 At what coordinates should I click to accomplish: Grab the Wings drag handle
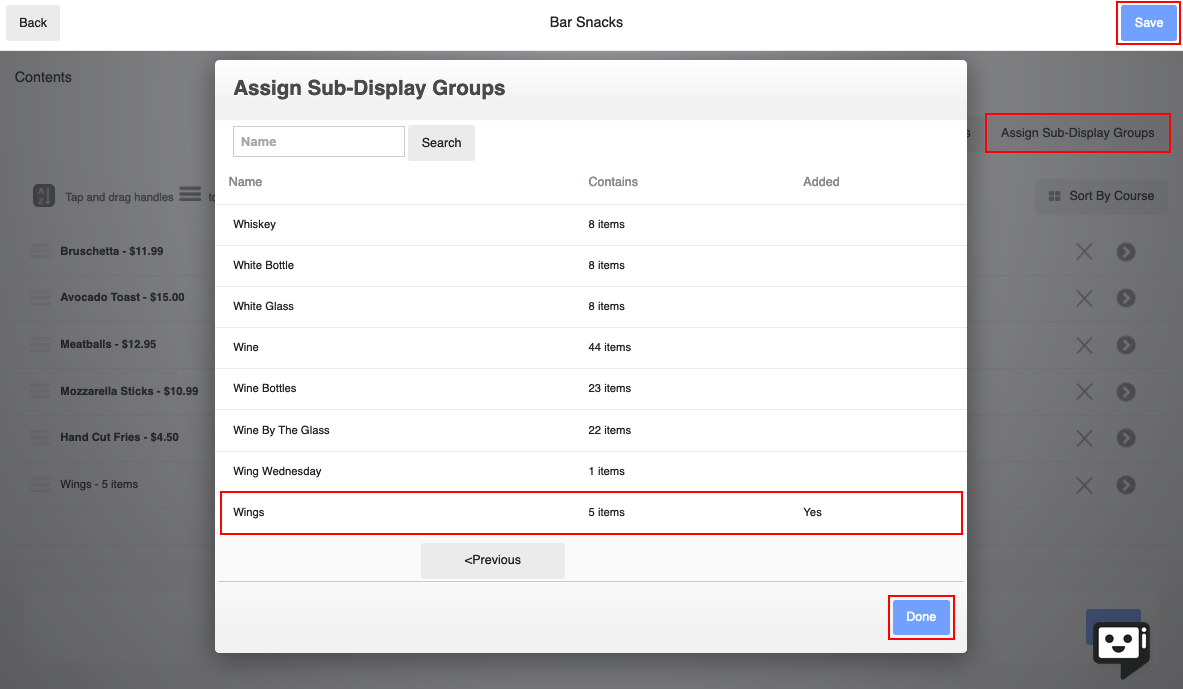click(40, 484)
